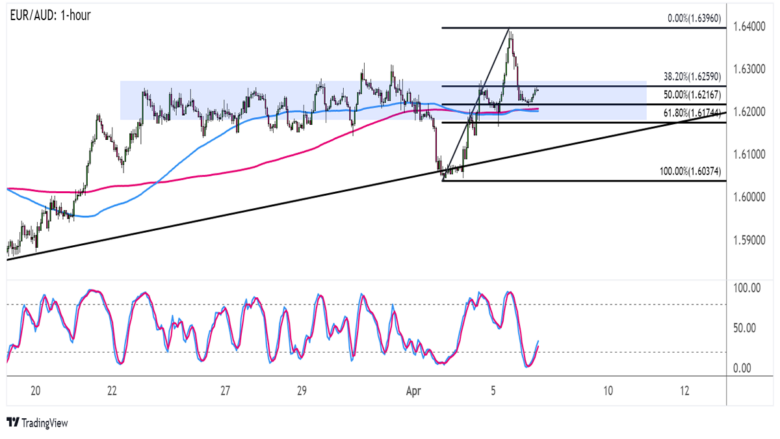Click the candlestick peak at swing high
The width and height of the screenshot is (780, 439).
(x=510, y=32)
